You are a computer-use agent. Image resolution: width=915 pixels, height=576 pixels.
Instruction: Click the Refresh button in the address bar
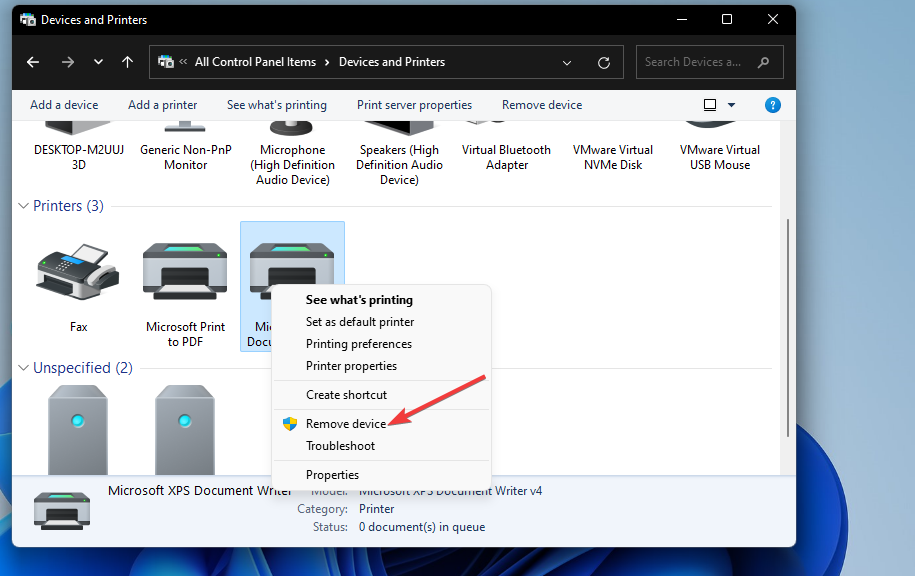coord(603,61)
